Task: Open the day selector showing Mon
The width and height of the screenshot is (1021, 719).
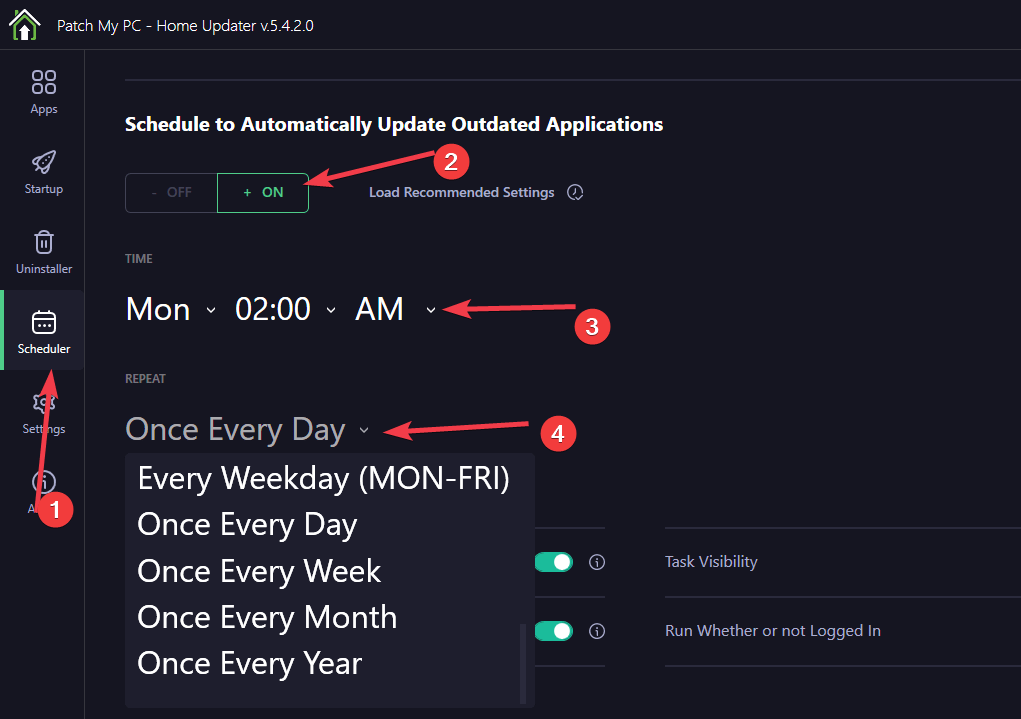Action: coord(170,309)
